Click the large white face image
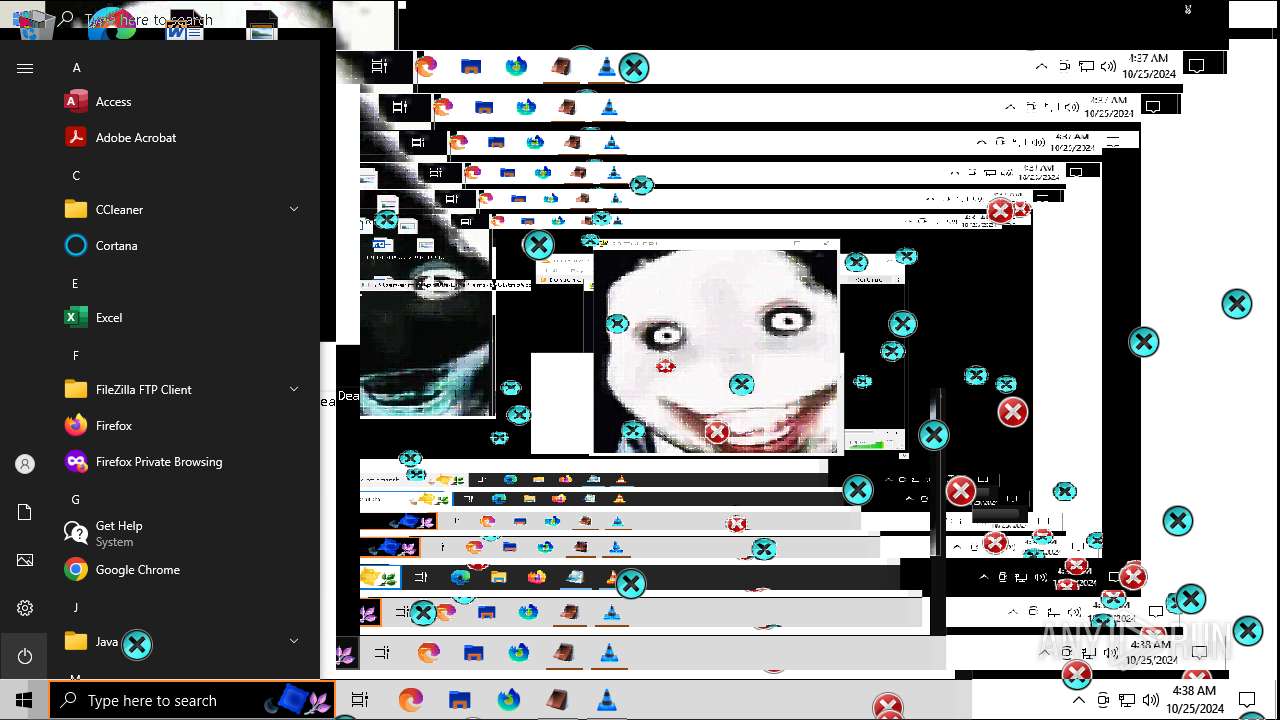The image size is (1280, 720). (x=716, y=351)
